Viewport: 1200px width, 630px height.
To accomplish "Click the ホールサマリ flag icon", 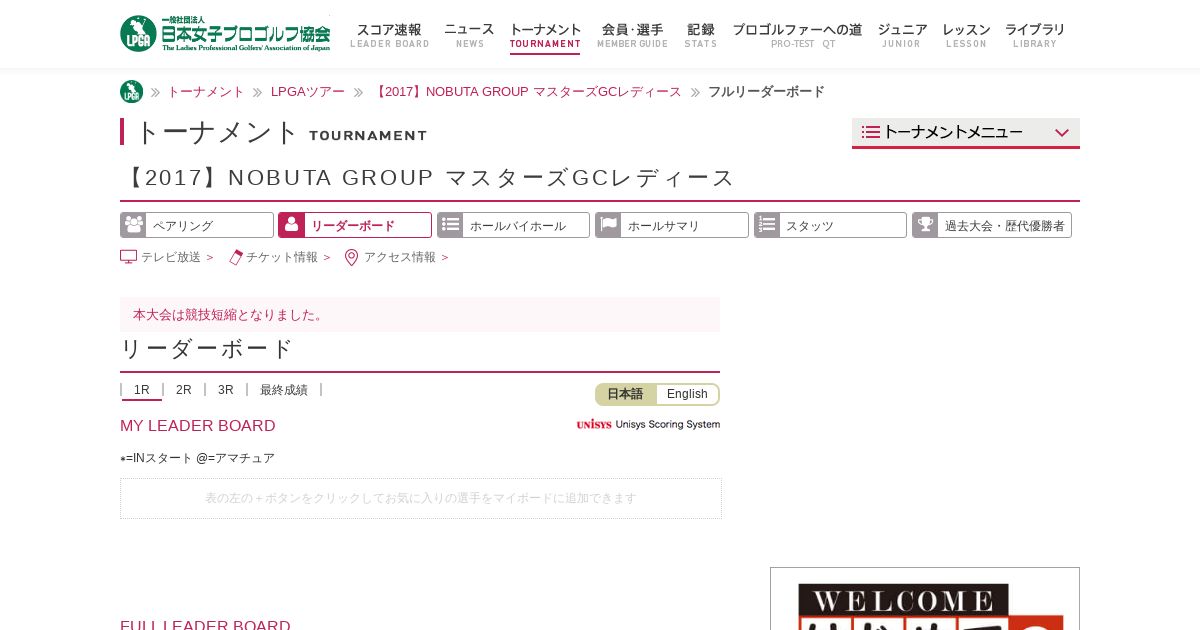I will pos(608,225).
